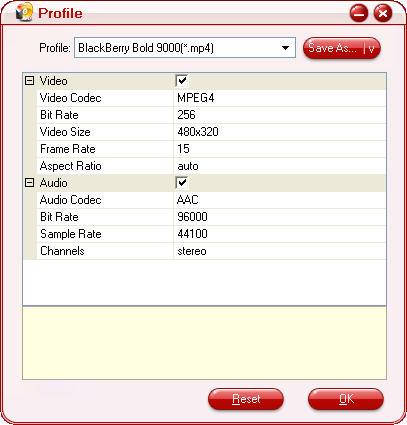Image resolution: width=407 pixels, height=425 pixels.
Task: Click the Channels label
Action: point(62,251)
